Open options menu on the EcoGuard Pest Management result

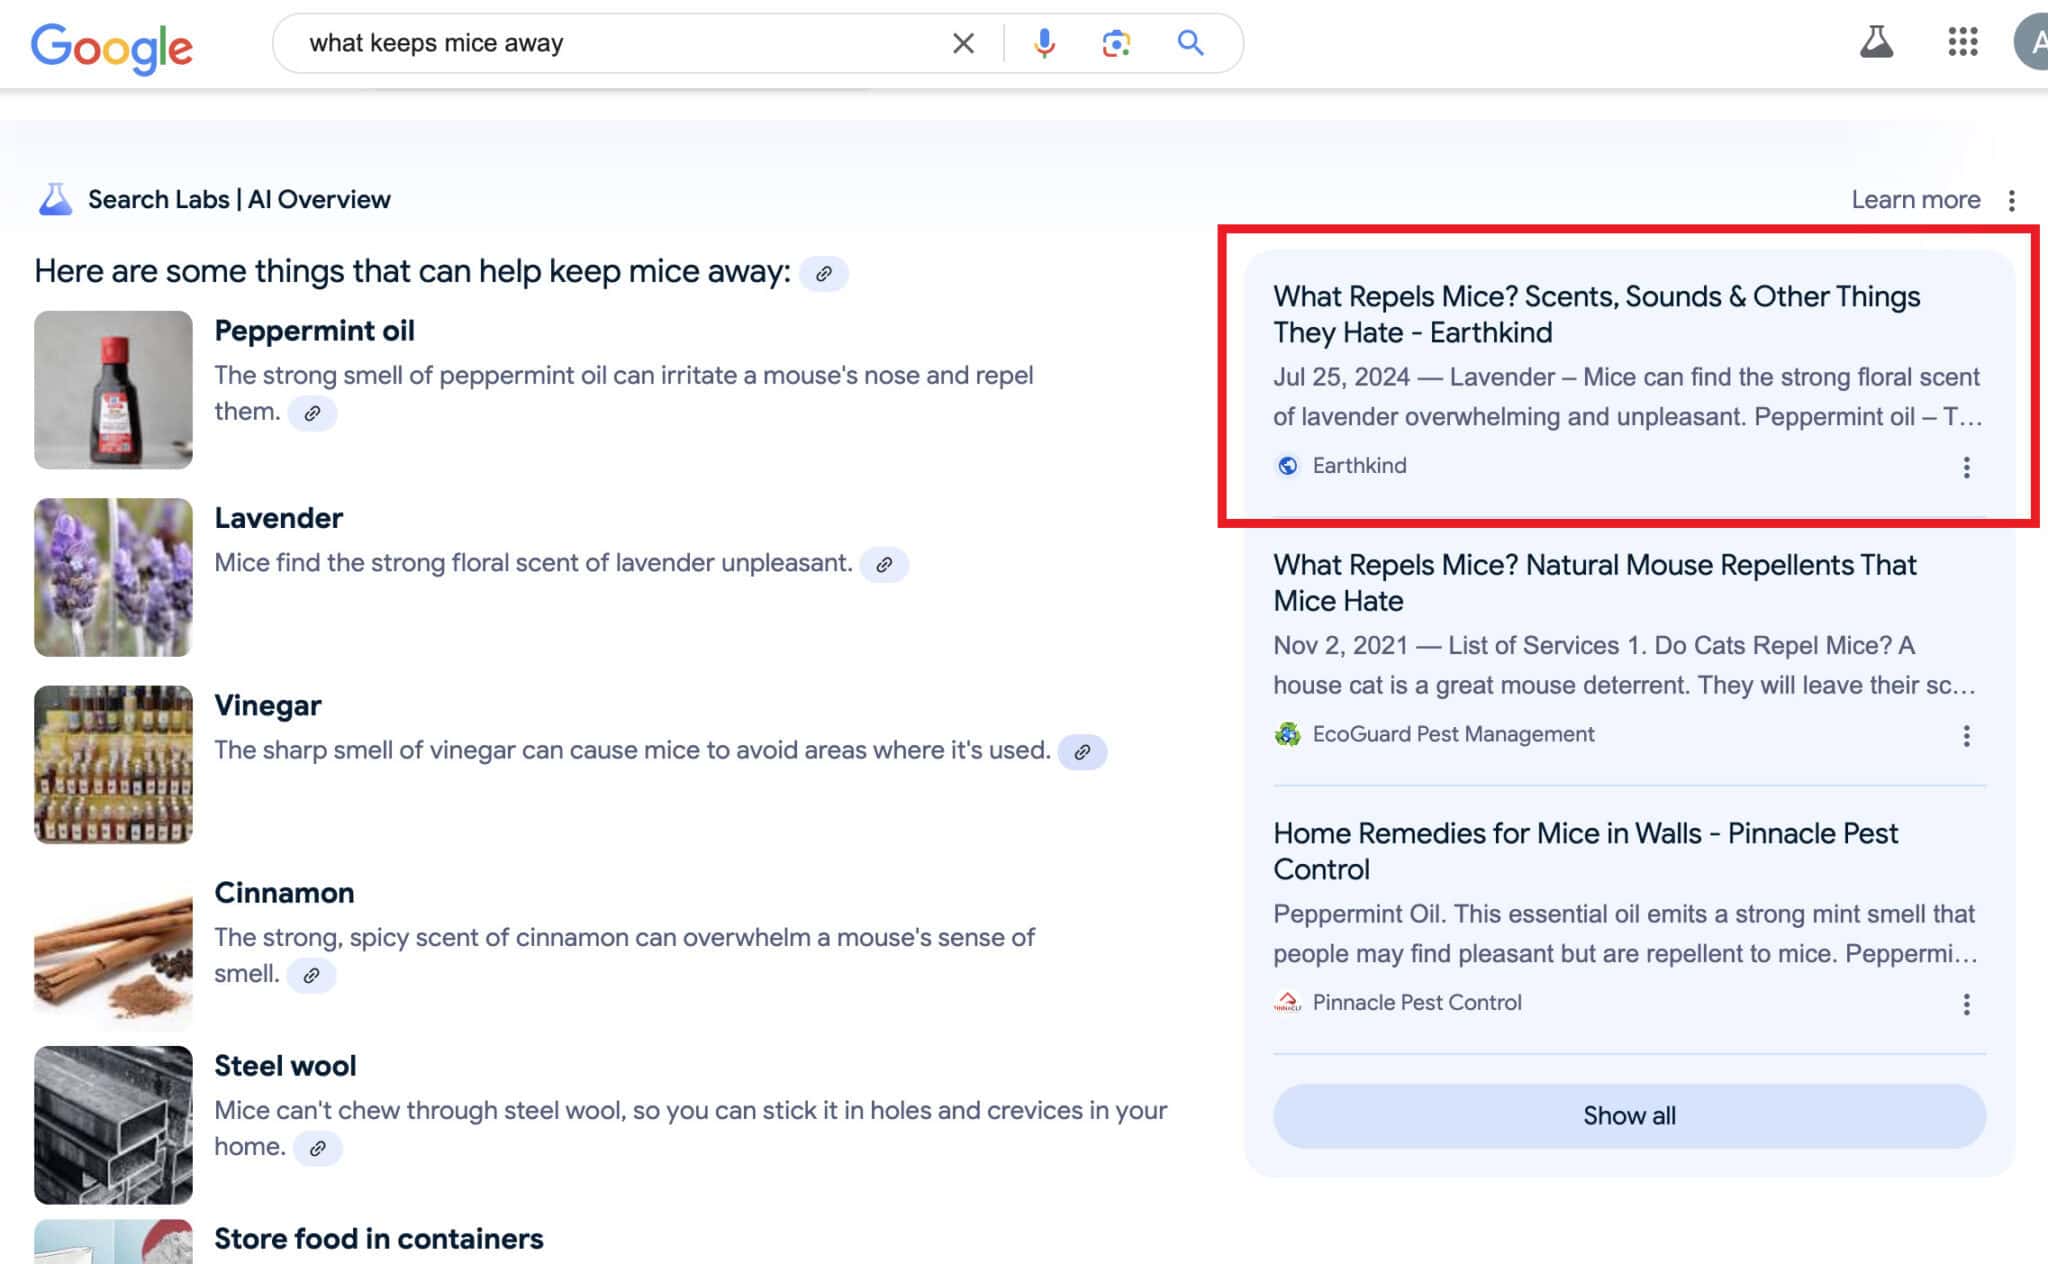(x=1967, y=735)
